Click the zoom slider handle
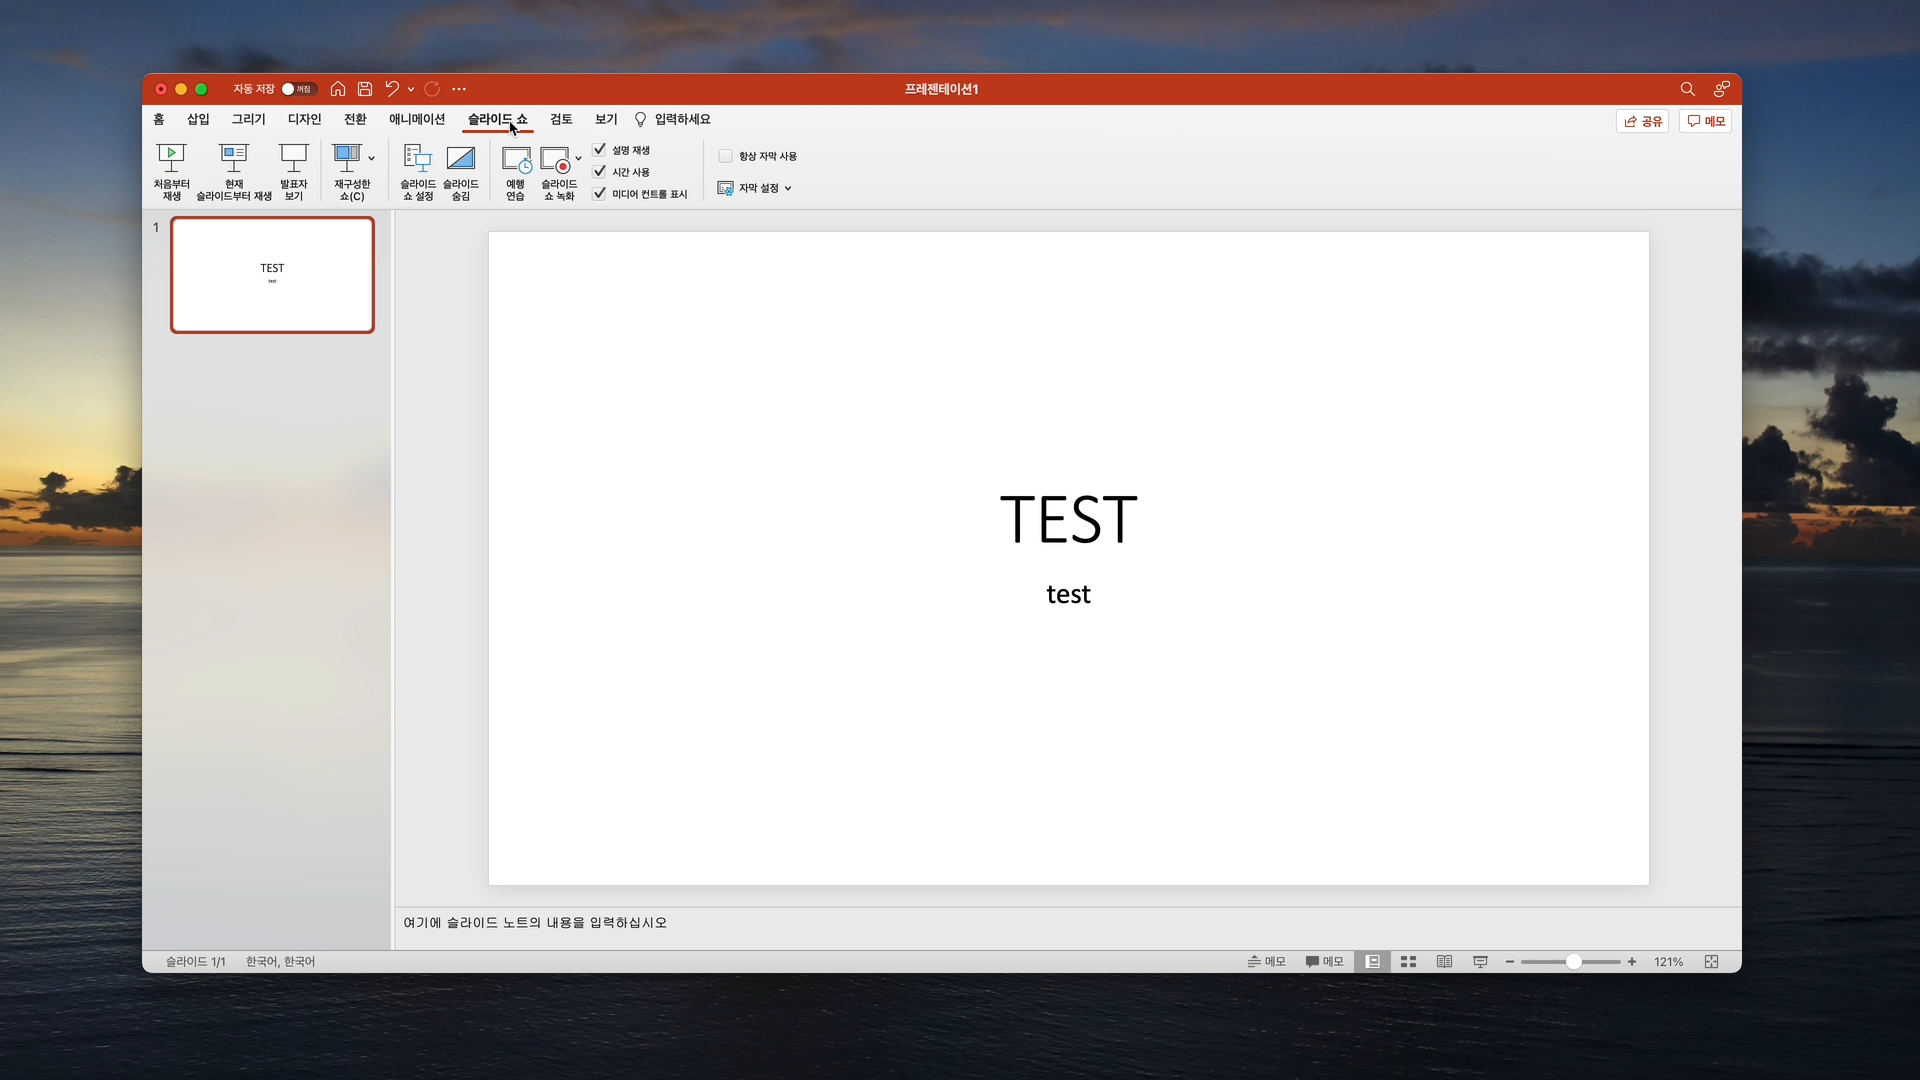 tap(1573, 962)
